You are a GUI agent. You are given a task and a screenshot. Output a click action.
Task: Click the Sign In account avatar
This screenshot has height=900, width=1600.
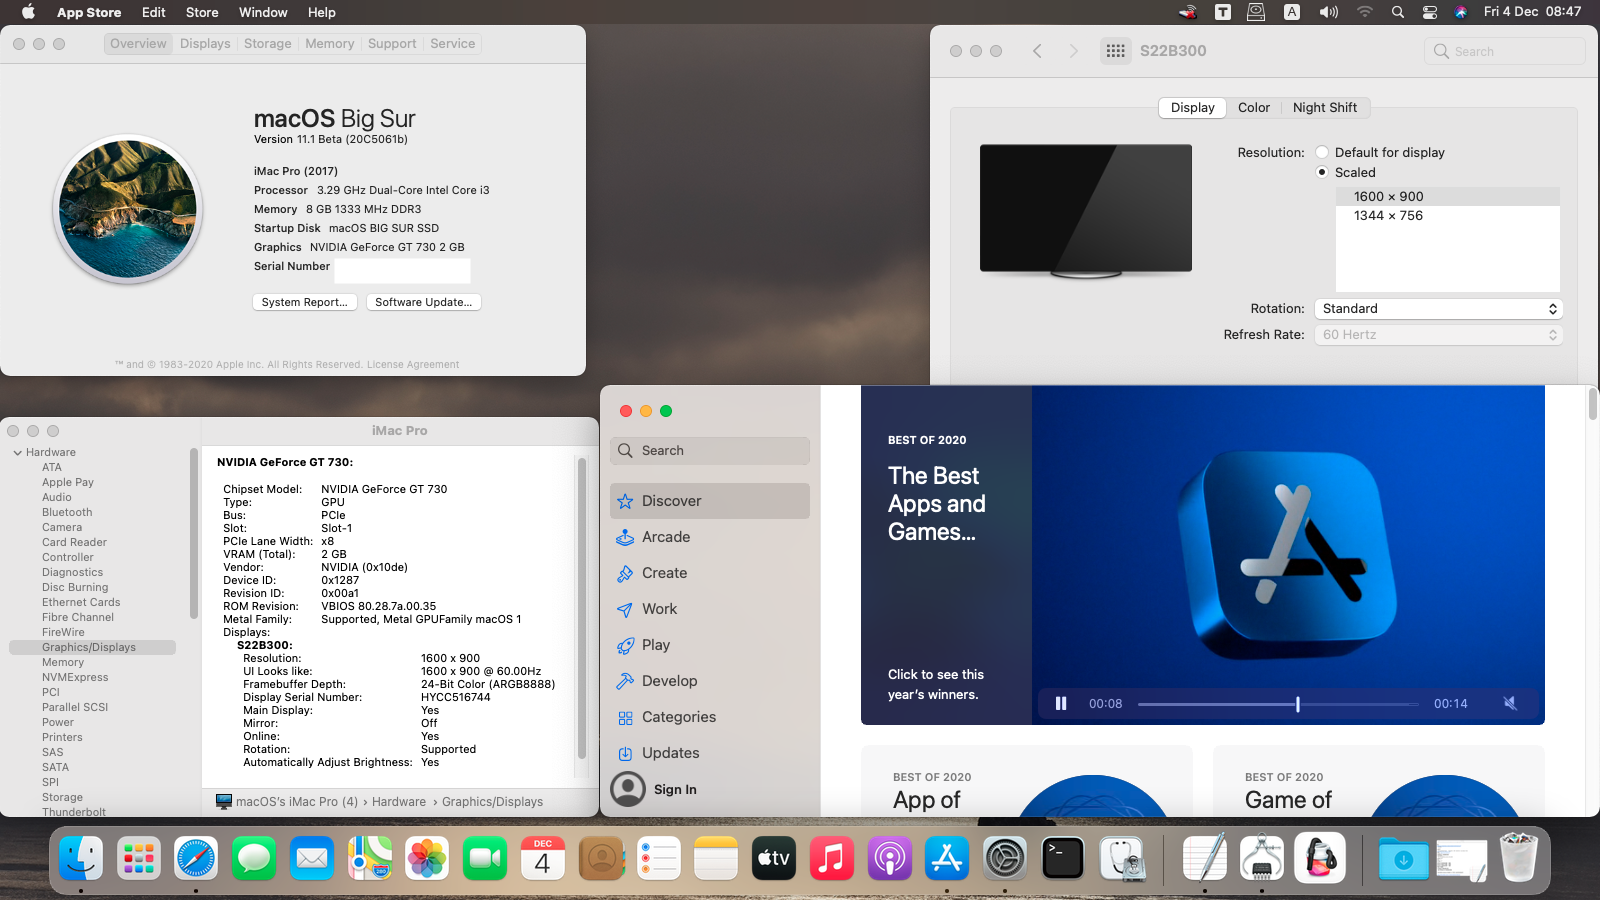pos(628,789)
